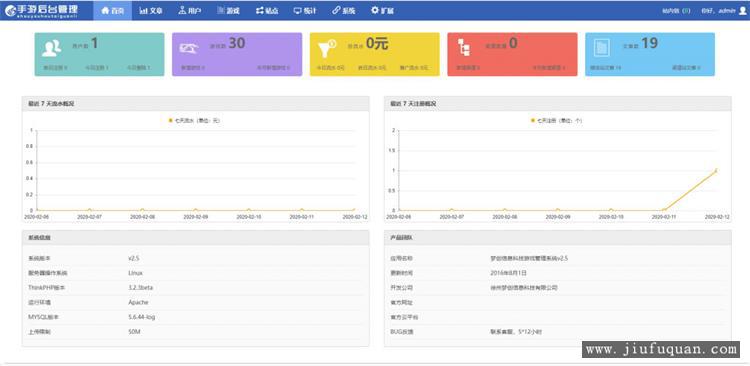Click the 产品团队 panel header

click(558, 238)
